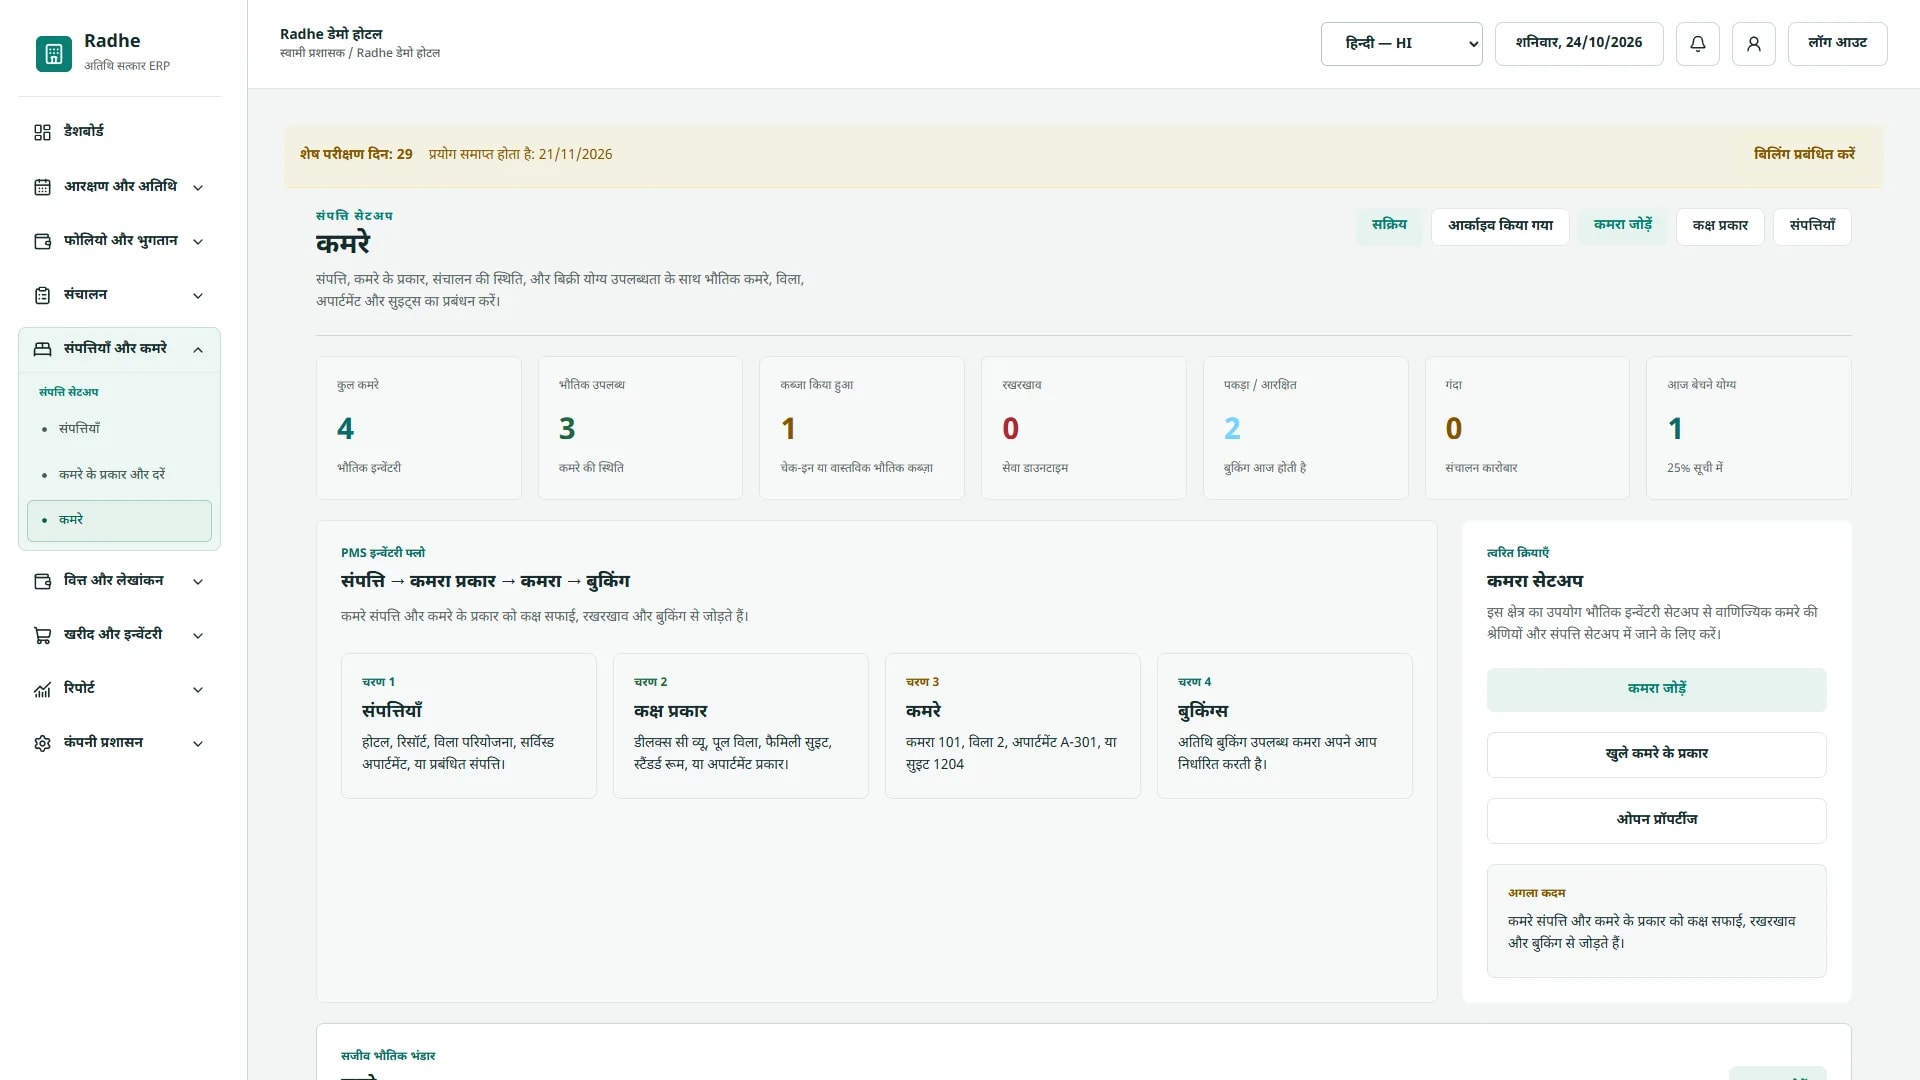Expand वित्त और लेखांकन chevron

198,581
